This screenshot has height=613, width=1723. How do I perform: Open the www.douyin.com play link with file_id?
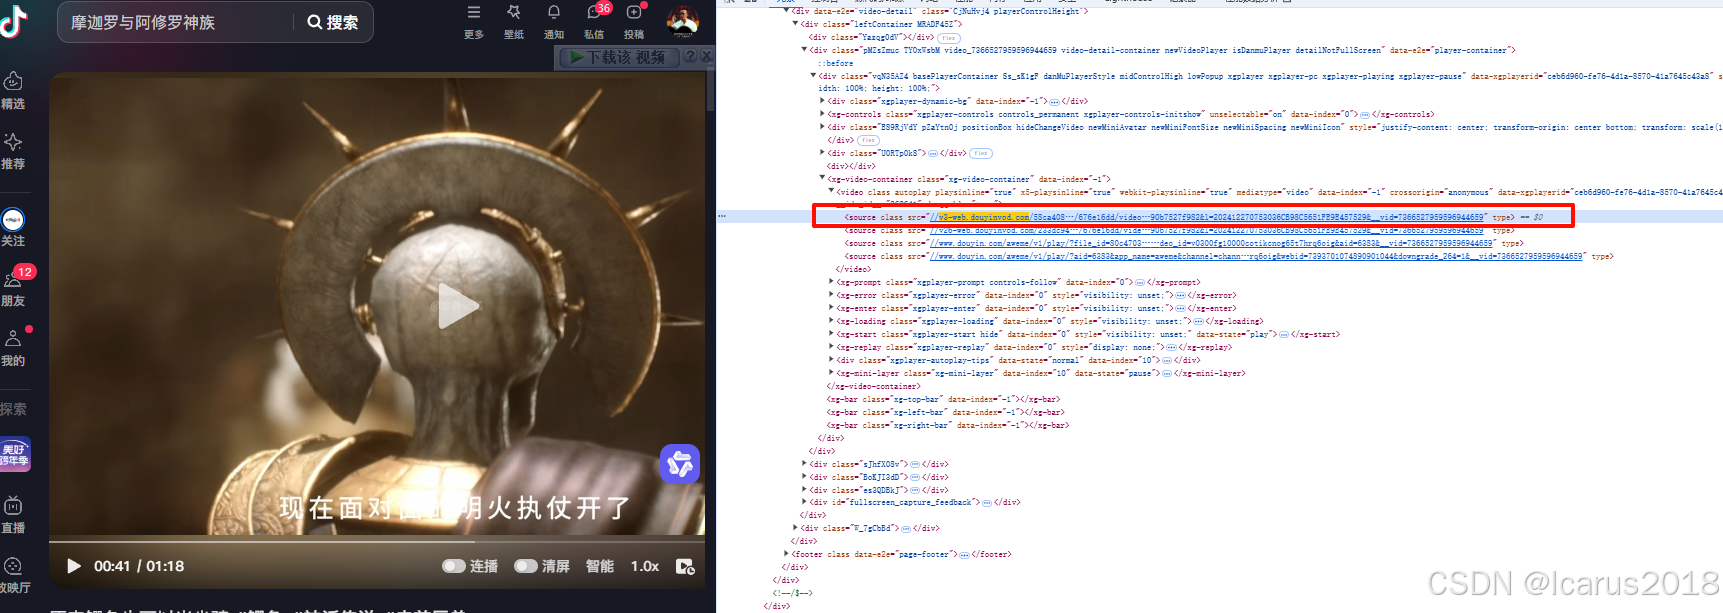pyautogui.click(x=1211, y=243)
